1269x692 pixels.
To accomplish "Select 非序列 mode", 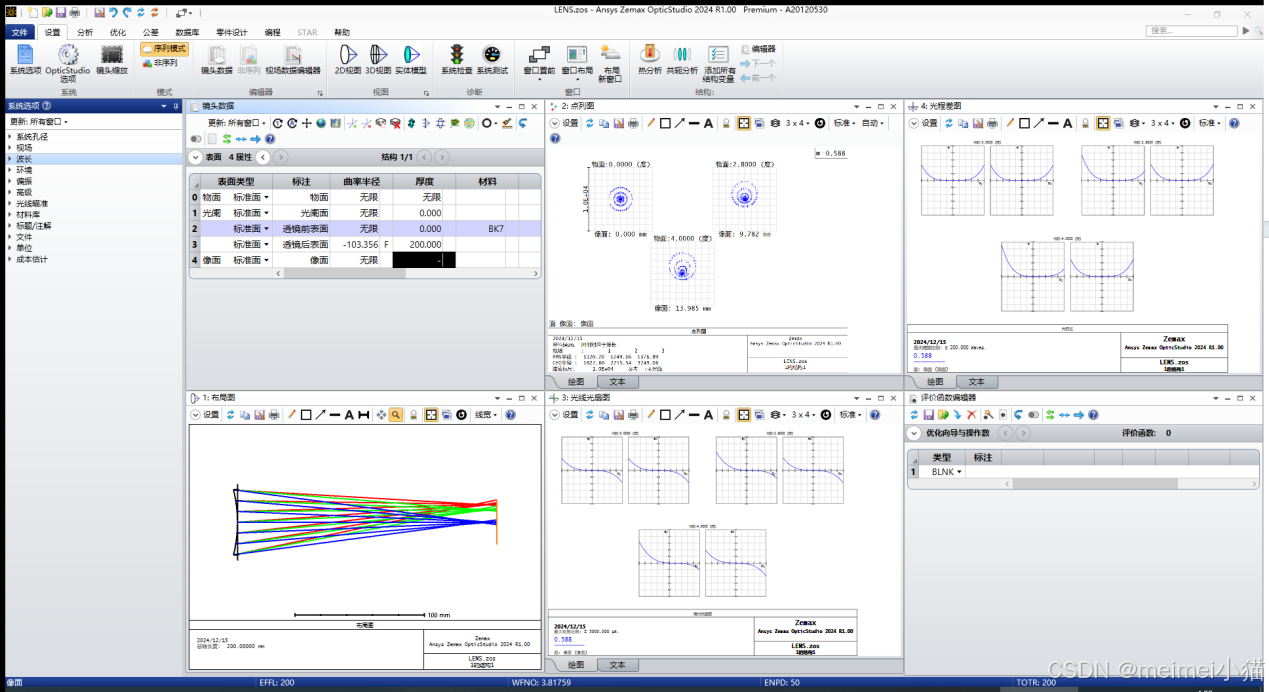I will pos(160,62).
